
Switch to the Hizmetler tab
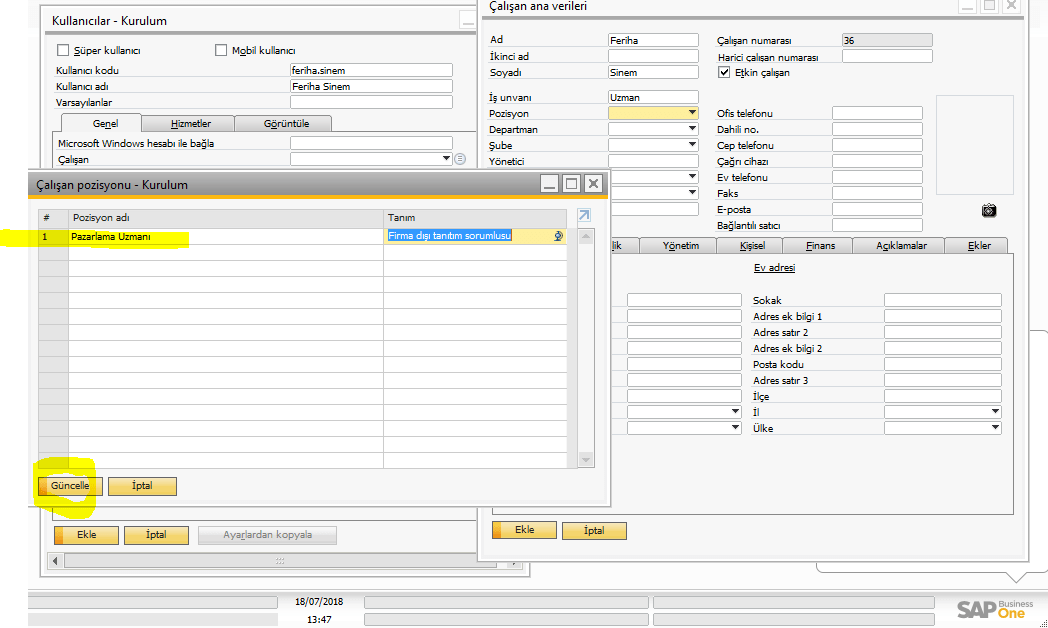[x=189, y=124]
